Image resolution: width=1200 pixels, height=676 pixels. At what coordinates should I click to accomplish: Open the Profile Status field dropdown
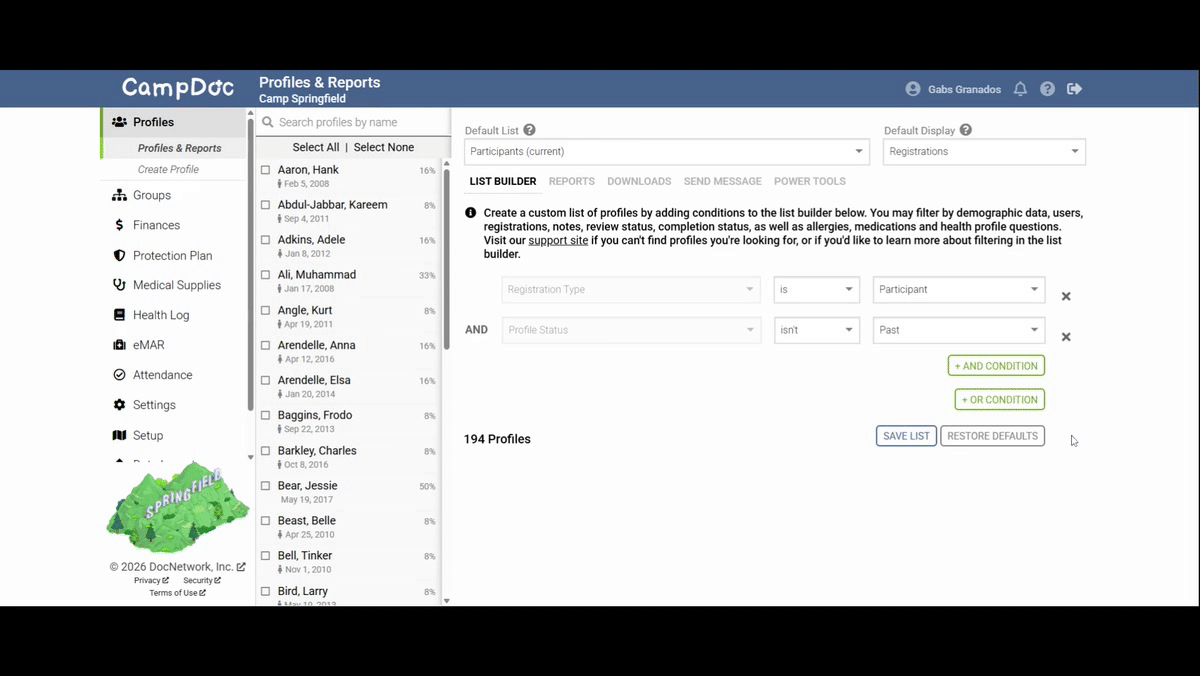click(x=631, y=330)
